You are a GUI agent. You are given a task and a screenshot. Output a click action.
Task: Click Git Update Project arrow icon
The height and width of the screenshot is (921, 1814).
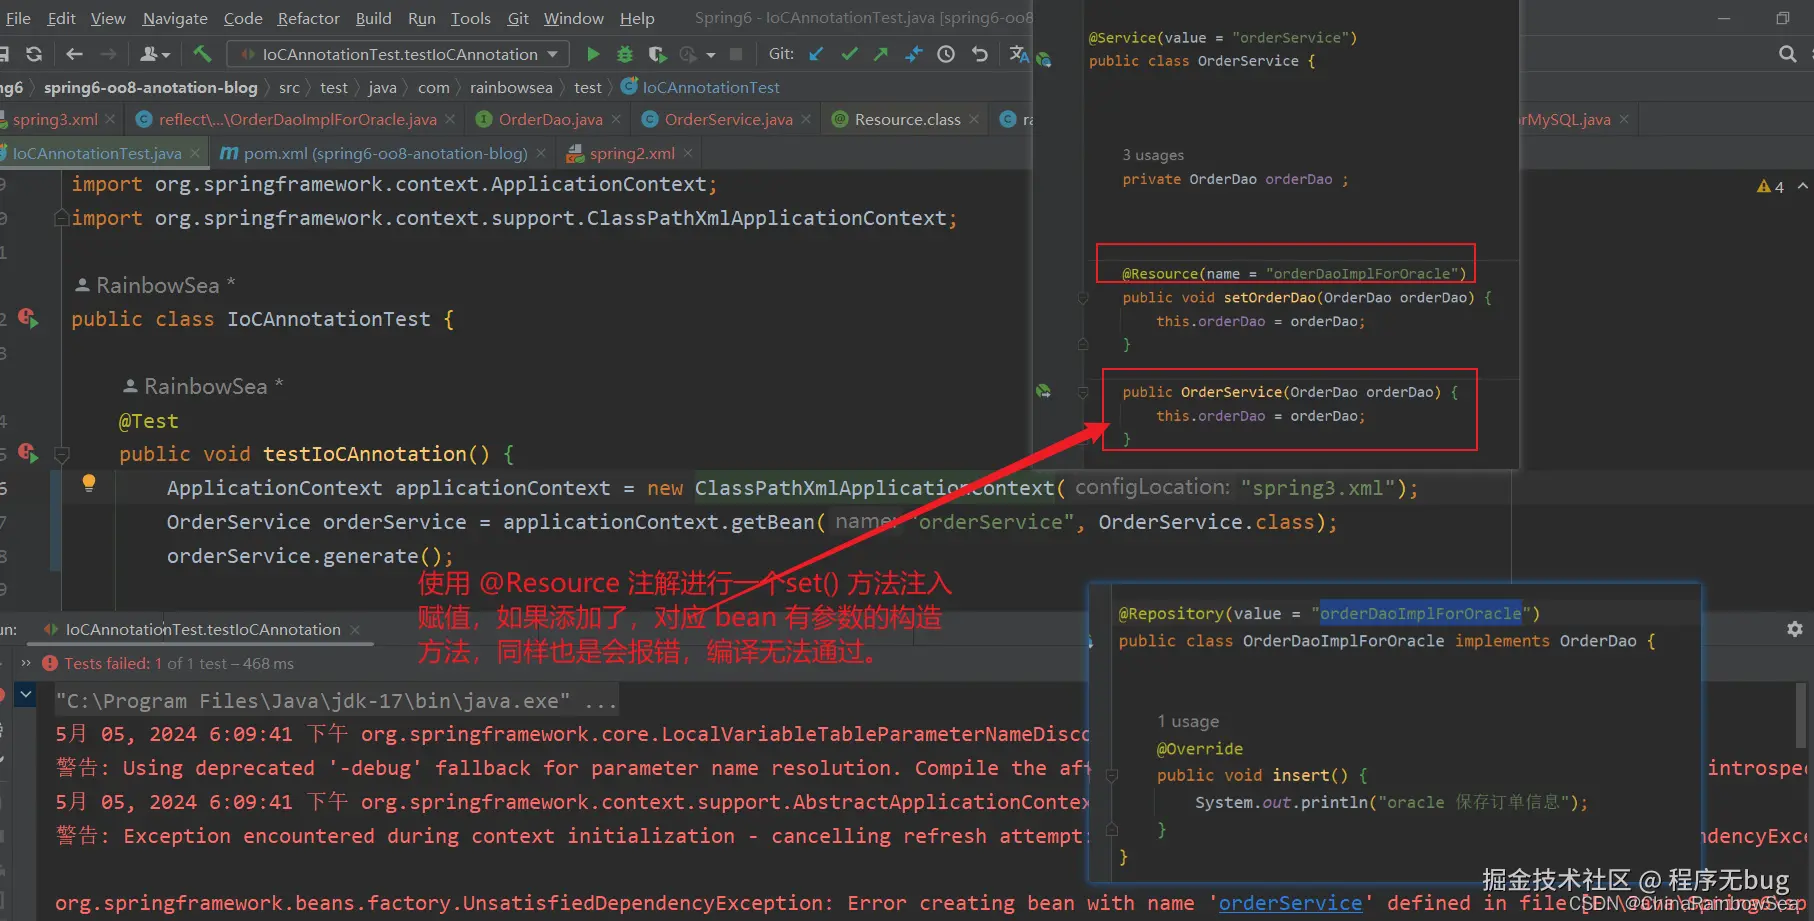tap(817, 54)
